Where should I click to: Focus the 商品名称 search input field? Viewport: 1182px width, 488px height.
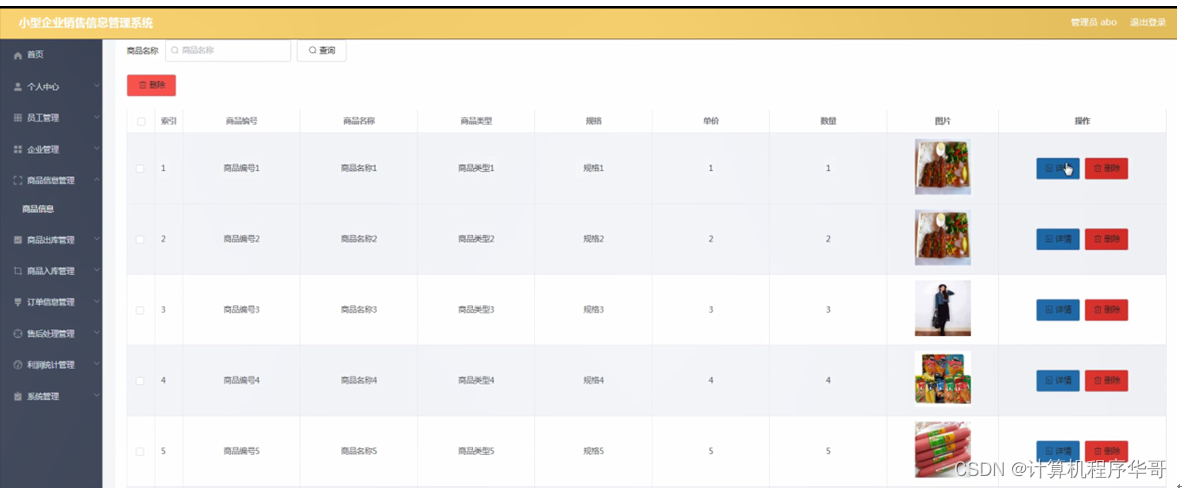tap(228, 51)
